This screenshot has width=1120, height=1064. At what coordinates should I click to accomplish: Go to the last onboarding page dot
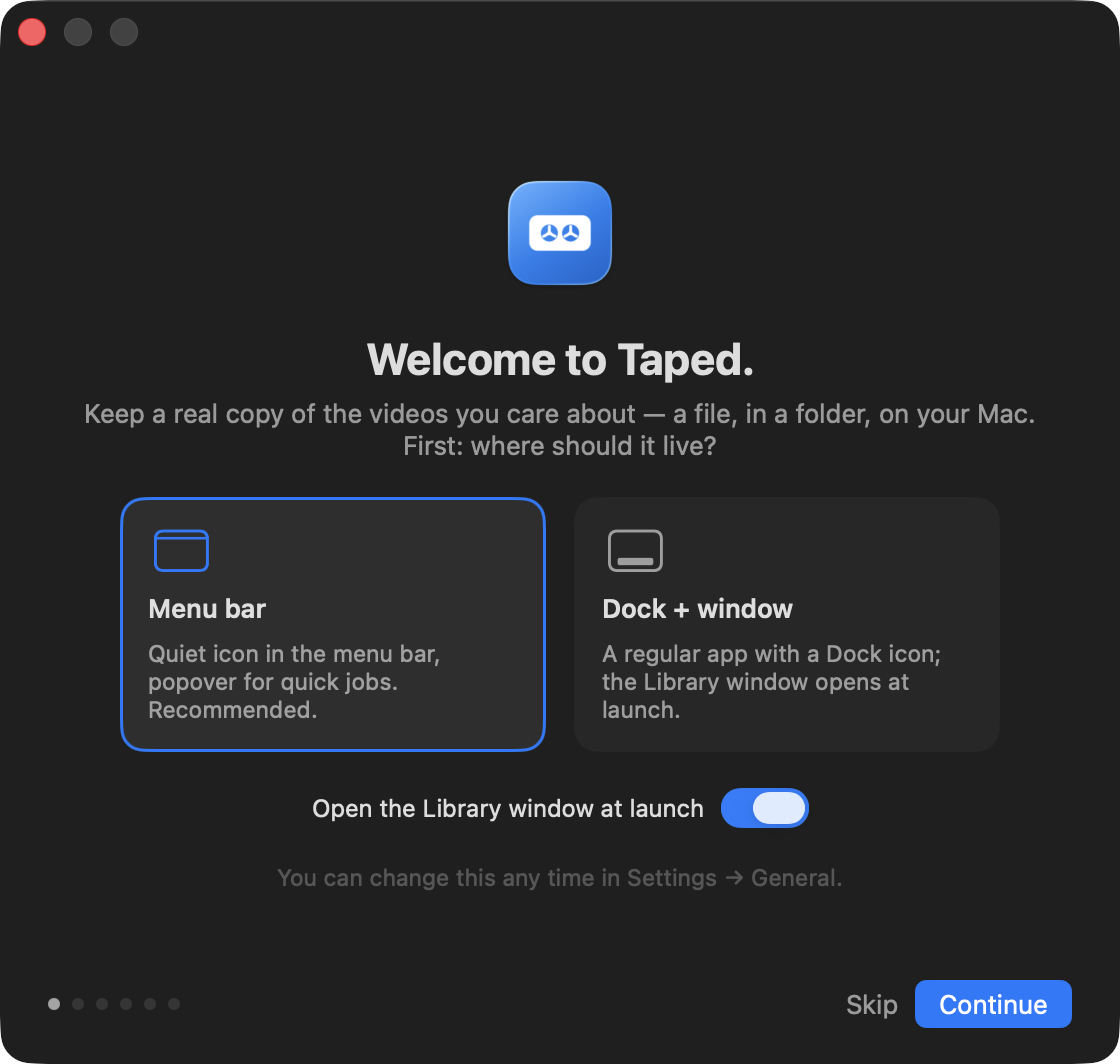click(x=174, y=1004)
